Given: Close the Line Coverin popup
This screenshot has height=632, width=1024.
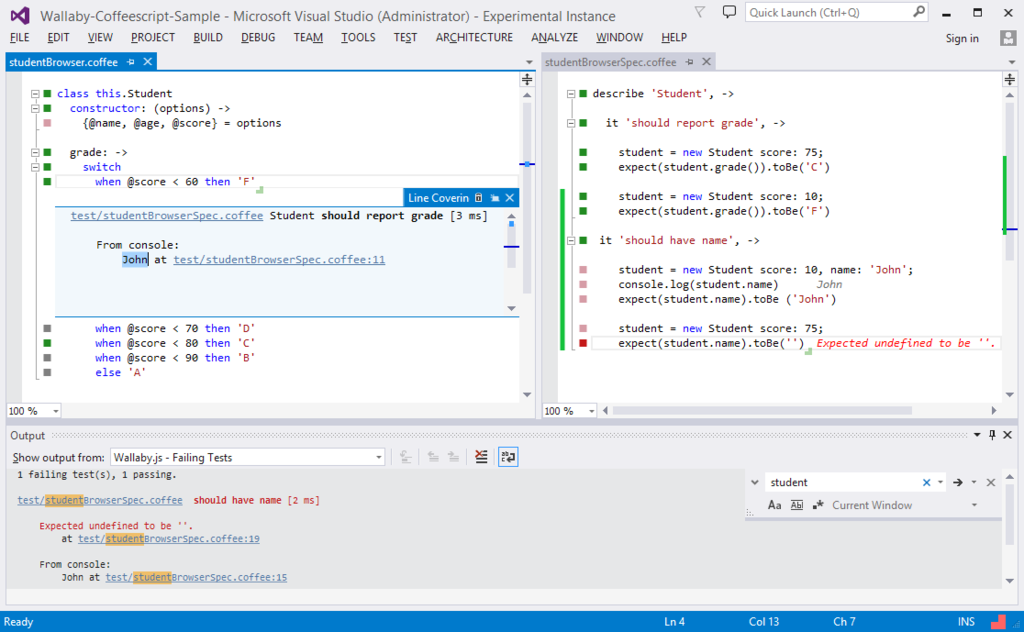Looking at the screenshot, I should 510,198.
